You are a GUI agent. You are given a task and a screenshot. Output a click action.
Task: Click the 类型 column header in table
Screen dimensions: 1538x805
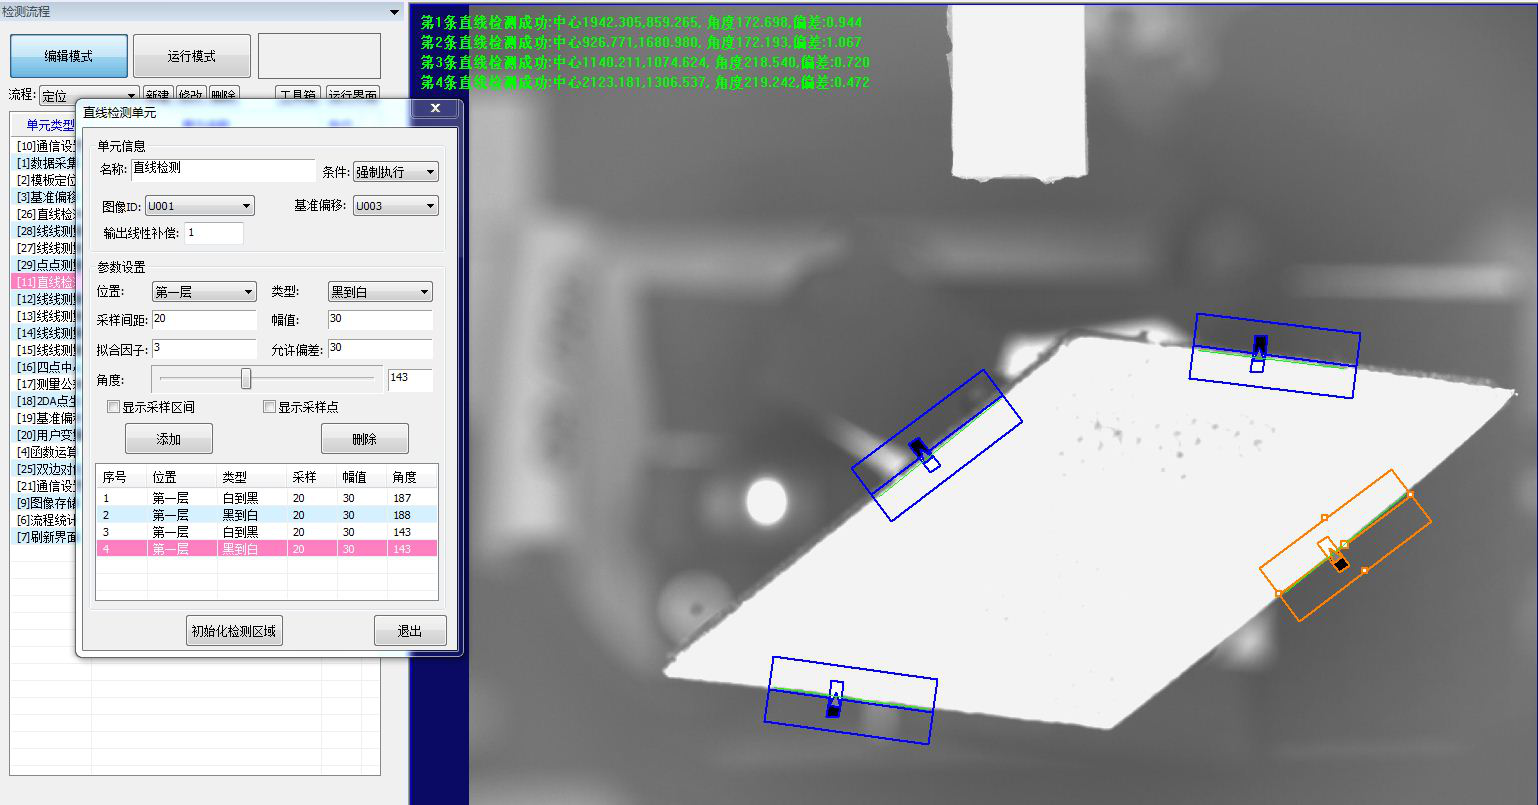coord(252,477)
